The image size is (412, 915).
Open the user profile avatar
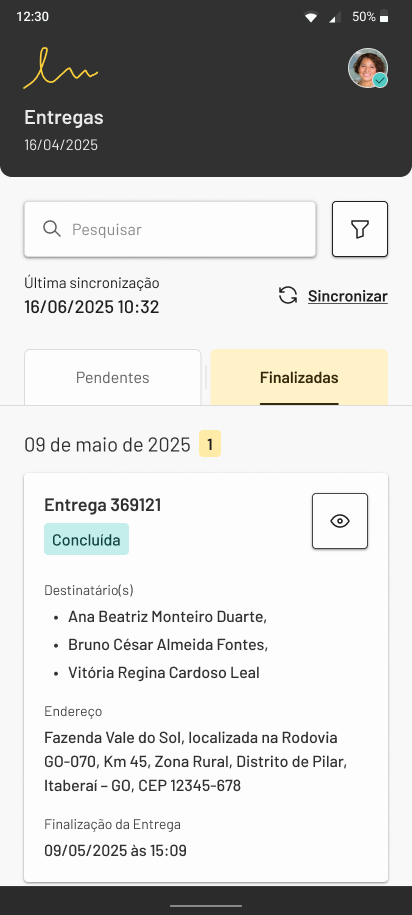point(368,68)
